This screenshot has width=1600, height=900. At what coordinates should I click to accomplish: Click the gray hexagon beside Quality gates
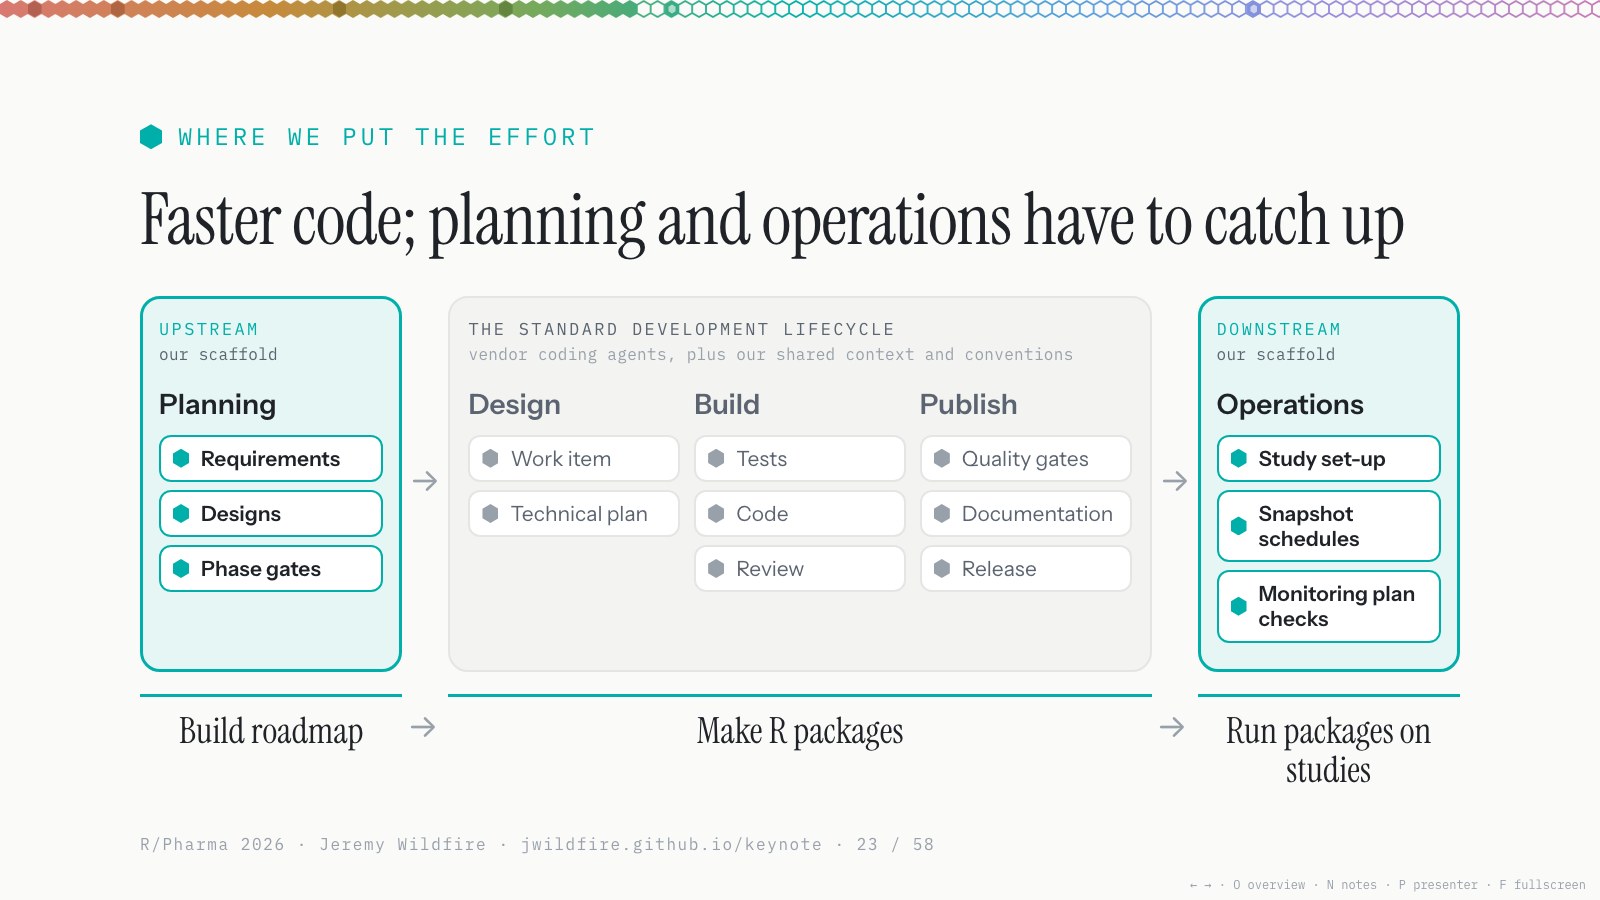point(942,458)
